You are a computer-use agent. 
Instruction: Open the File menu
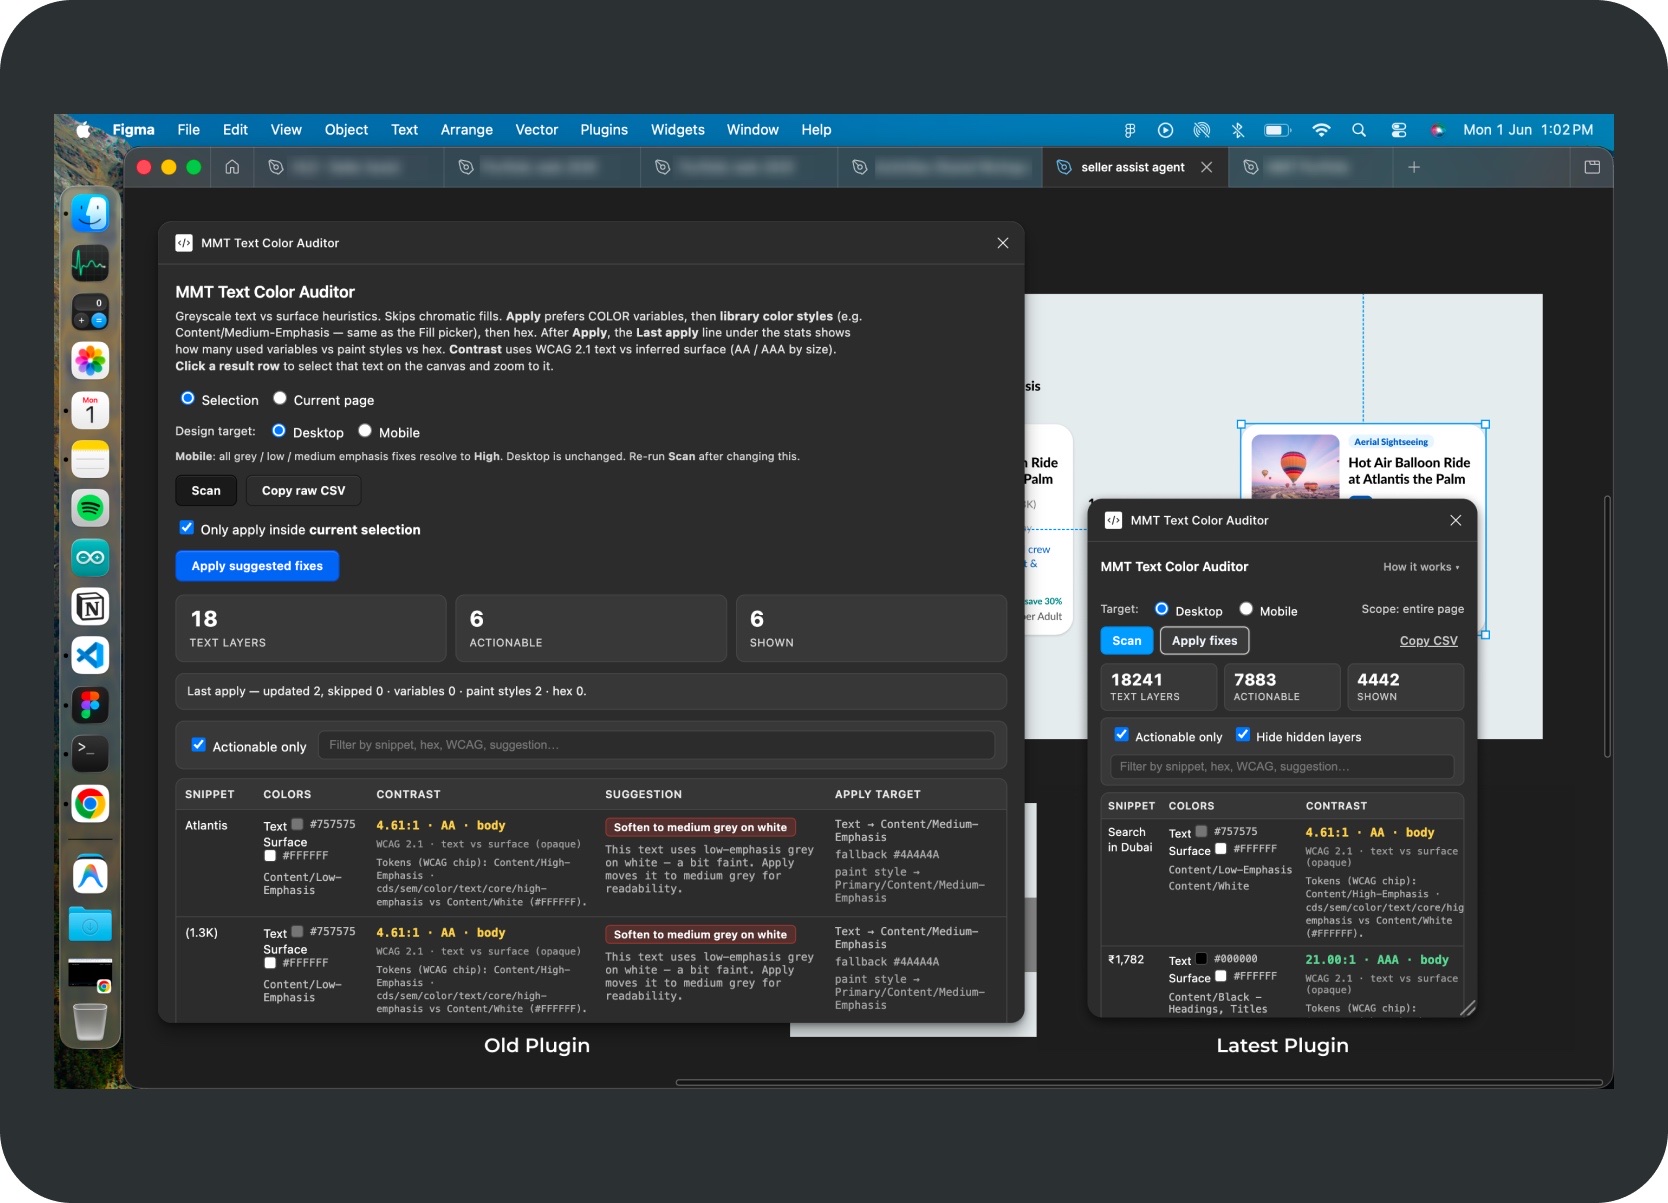click(x=189, y=130)
